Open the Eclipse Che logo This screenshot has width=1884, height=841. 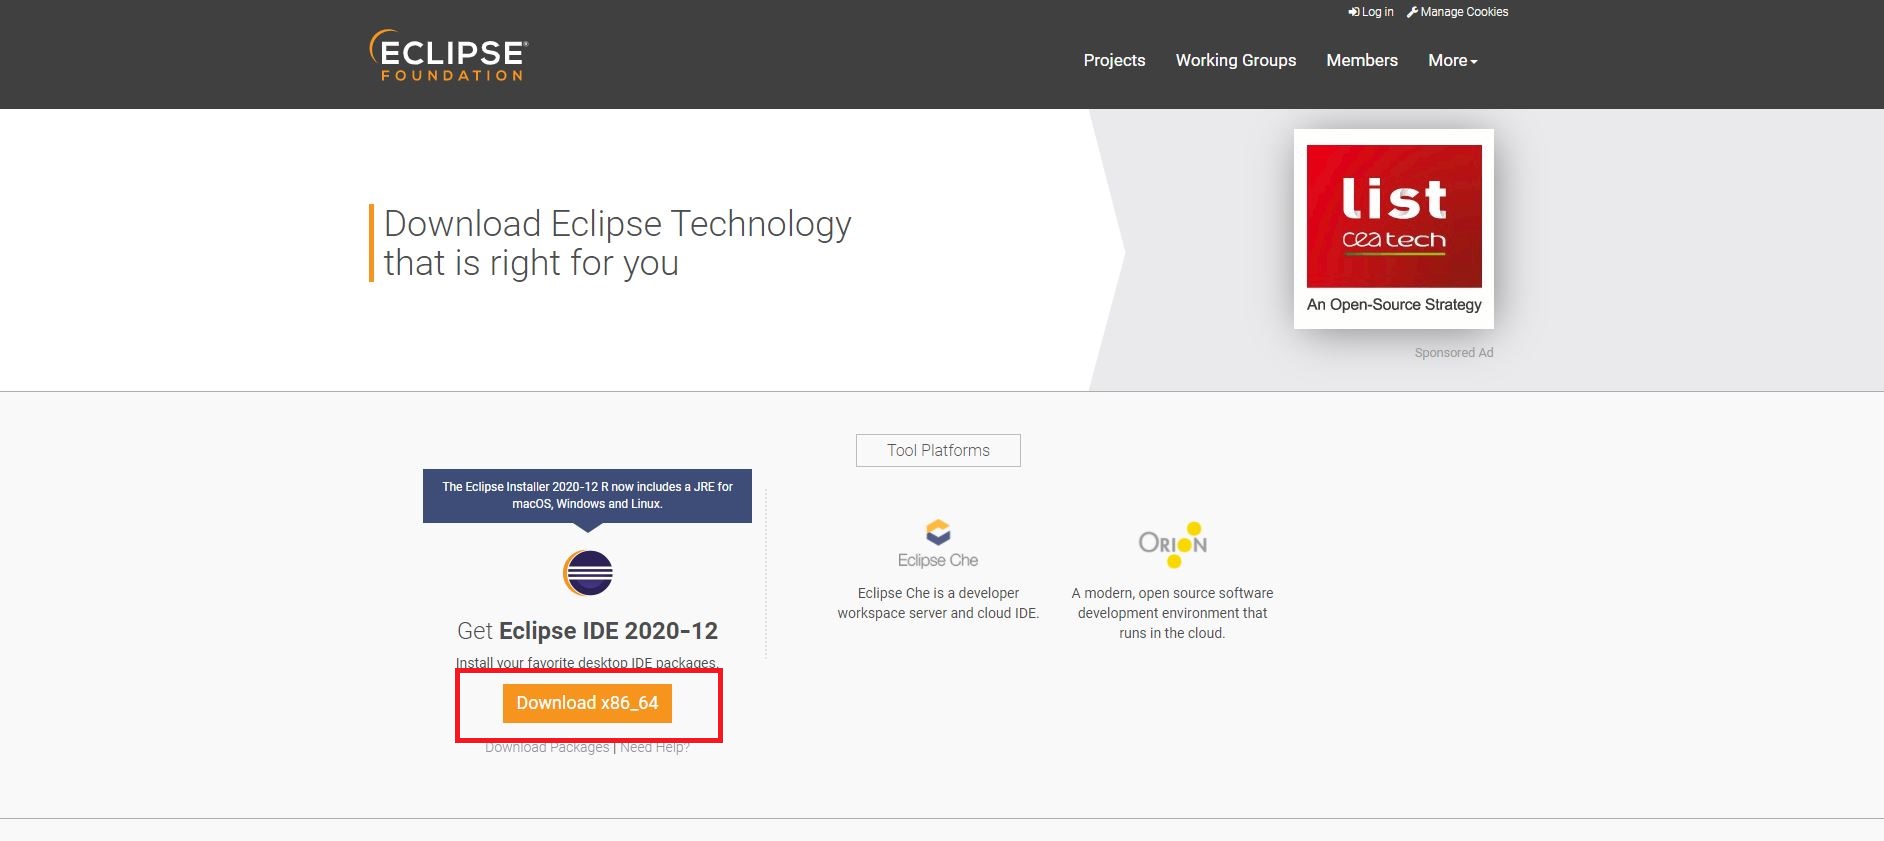[938, 544]
